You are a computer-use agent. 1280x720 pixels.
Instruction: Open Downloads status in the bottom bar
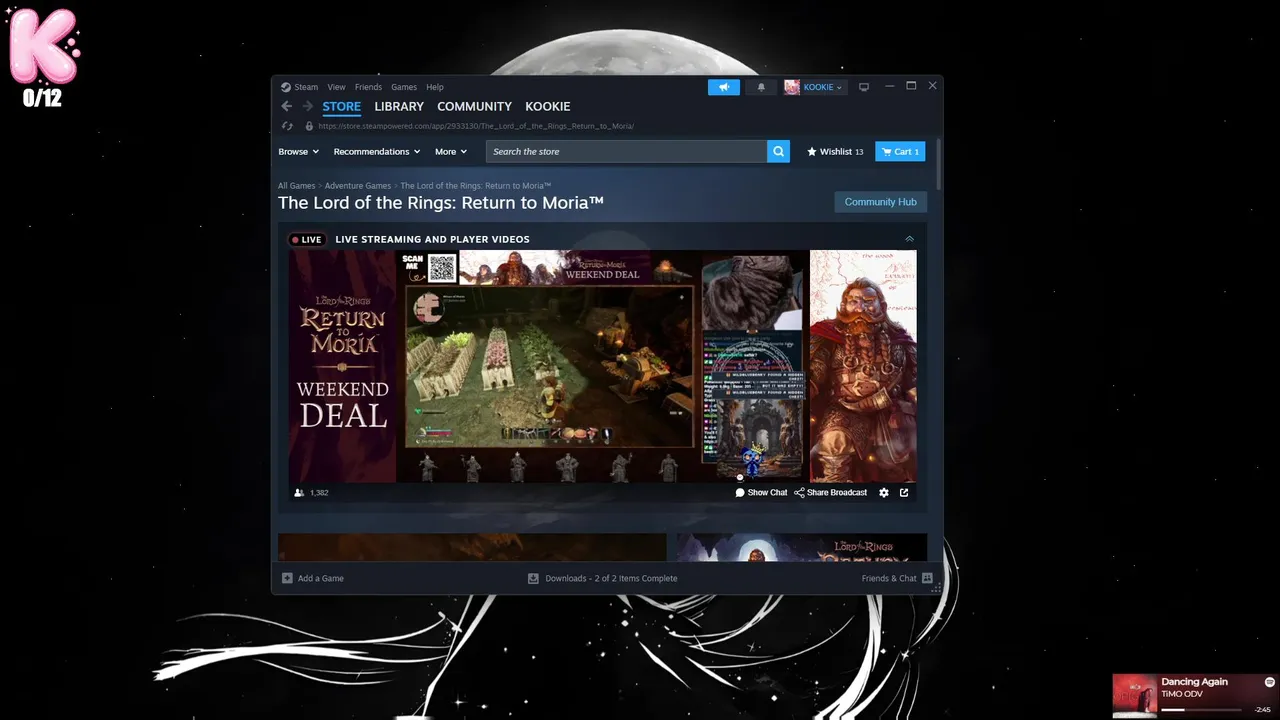[x=603, y=578]
